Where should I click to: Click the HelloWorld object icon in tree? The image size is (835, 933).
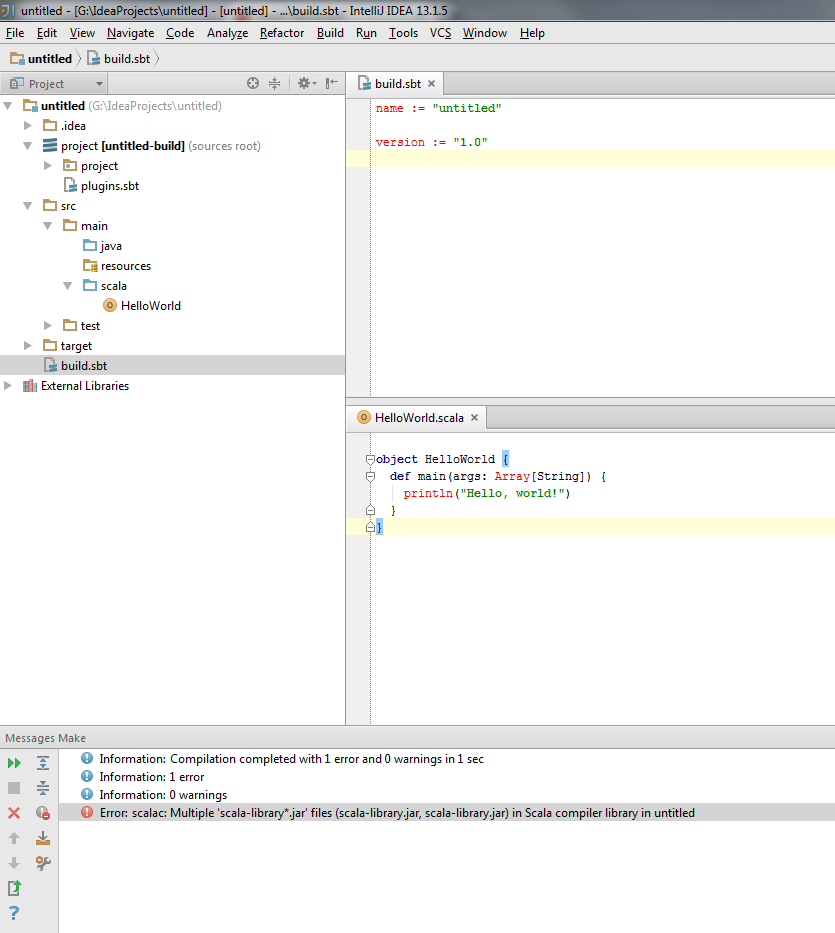[x=110, y=305]
